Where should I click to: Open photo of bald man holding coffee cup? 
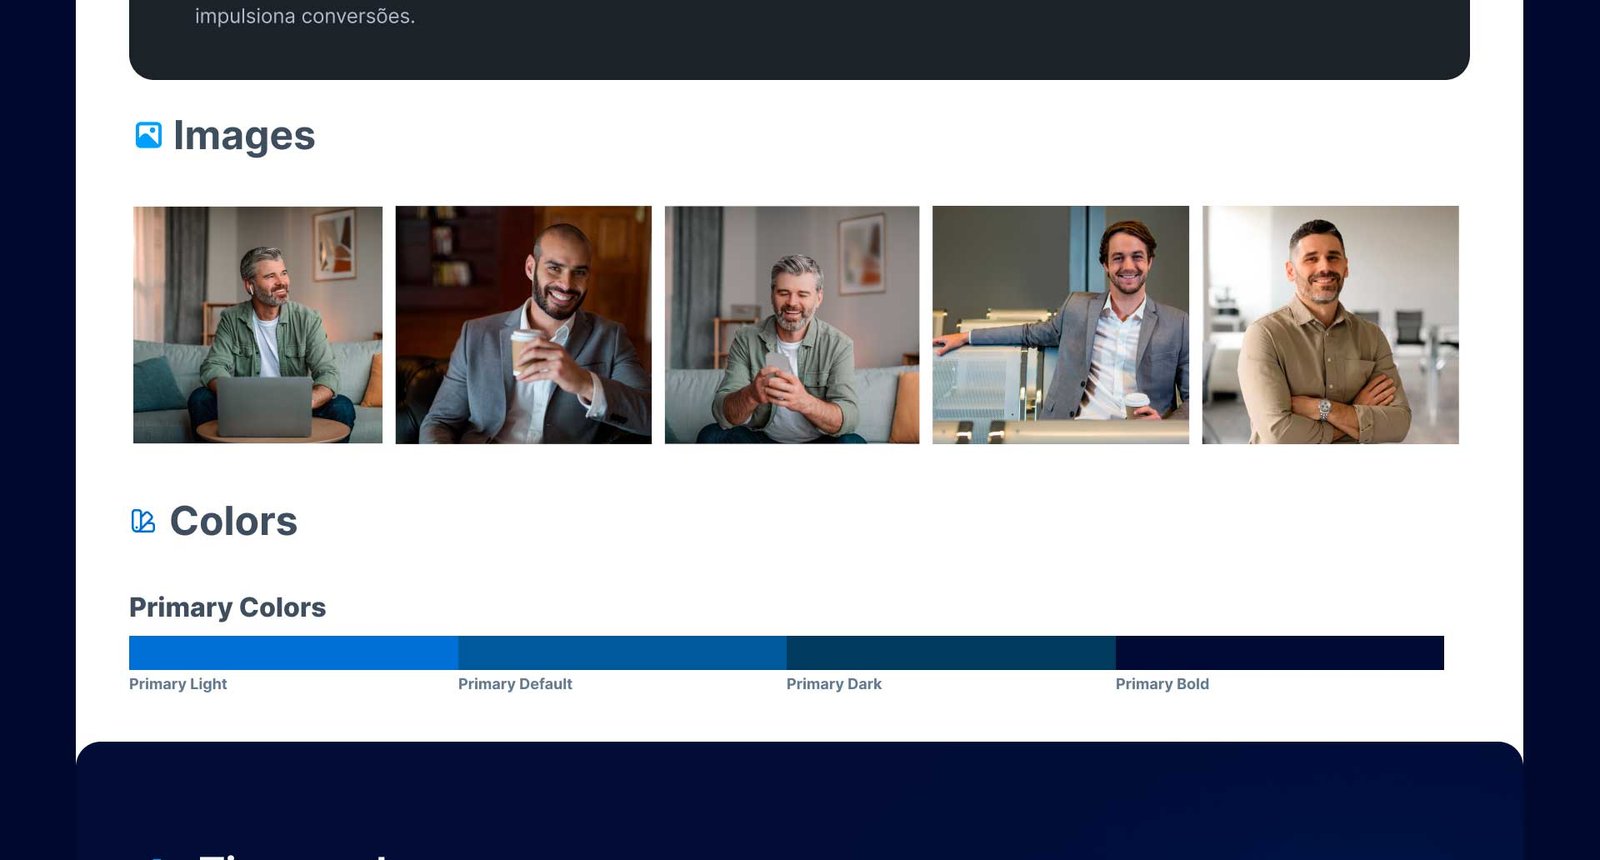523,325
